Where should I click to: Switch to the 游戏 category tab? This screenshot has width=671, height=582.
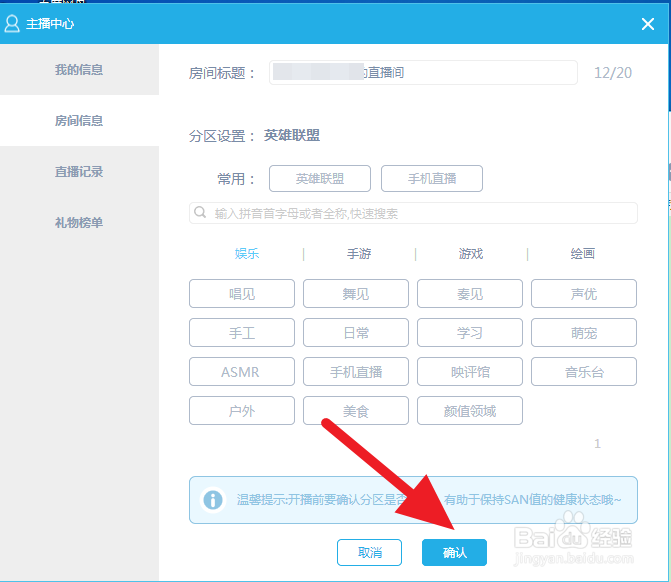click(x=471, y=254)
